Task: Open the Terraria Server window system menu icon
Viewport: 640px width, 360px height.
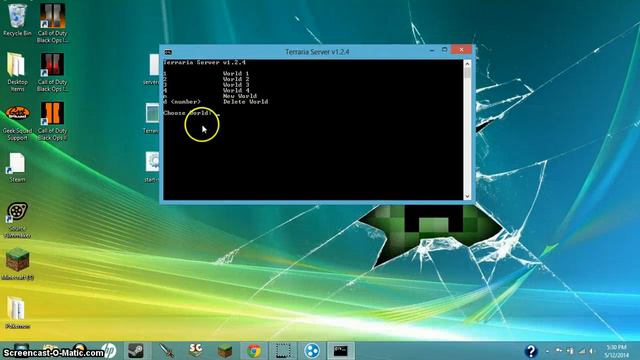Action: [x=168, y=52]
